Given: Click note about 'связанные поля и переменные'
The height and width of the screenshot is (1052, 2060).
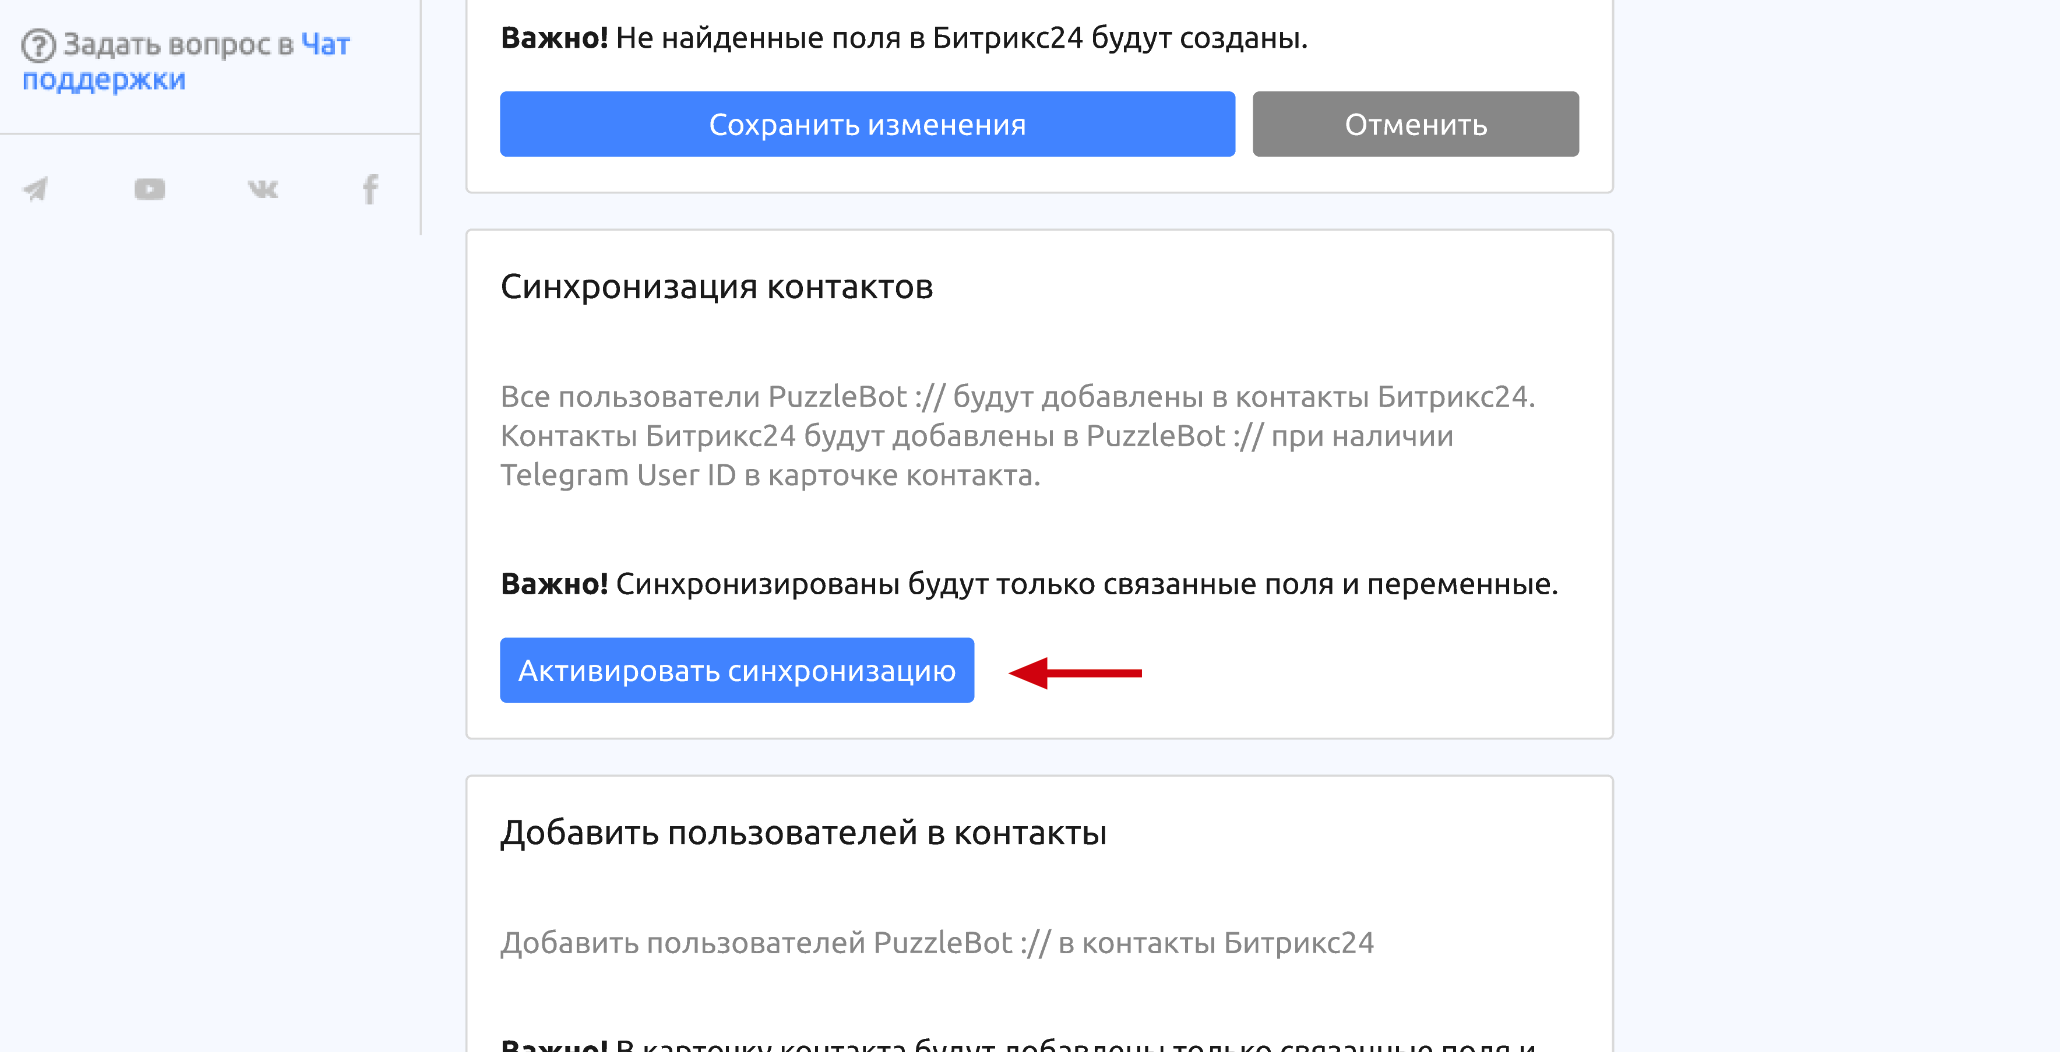Looking at the screenshot, I should pos(1029,584).
